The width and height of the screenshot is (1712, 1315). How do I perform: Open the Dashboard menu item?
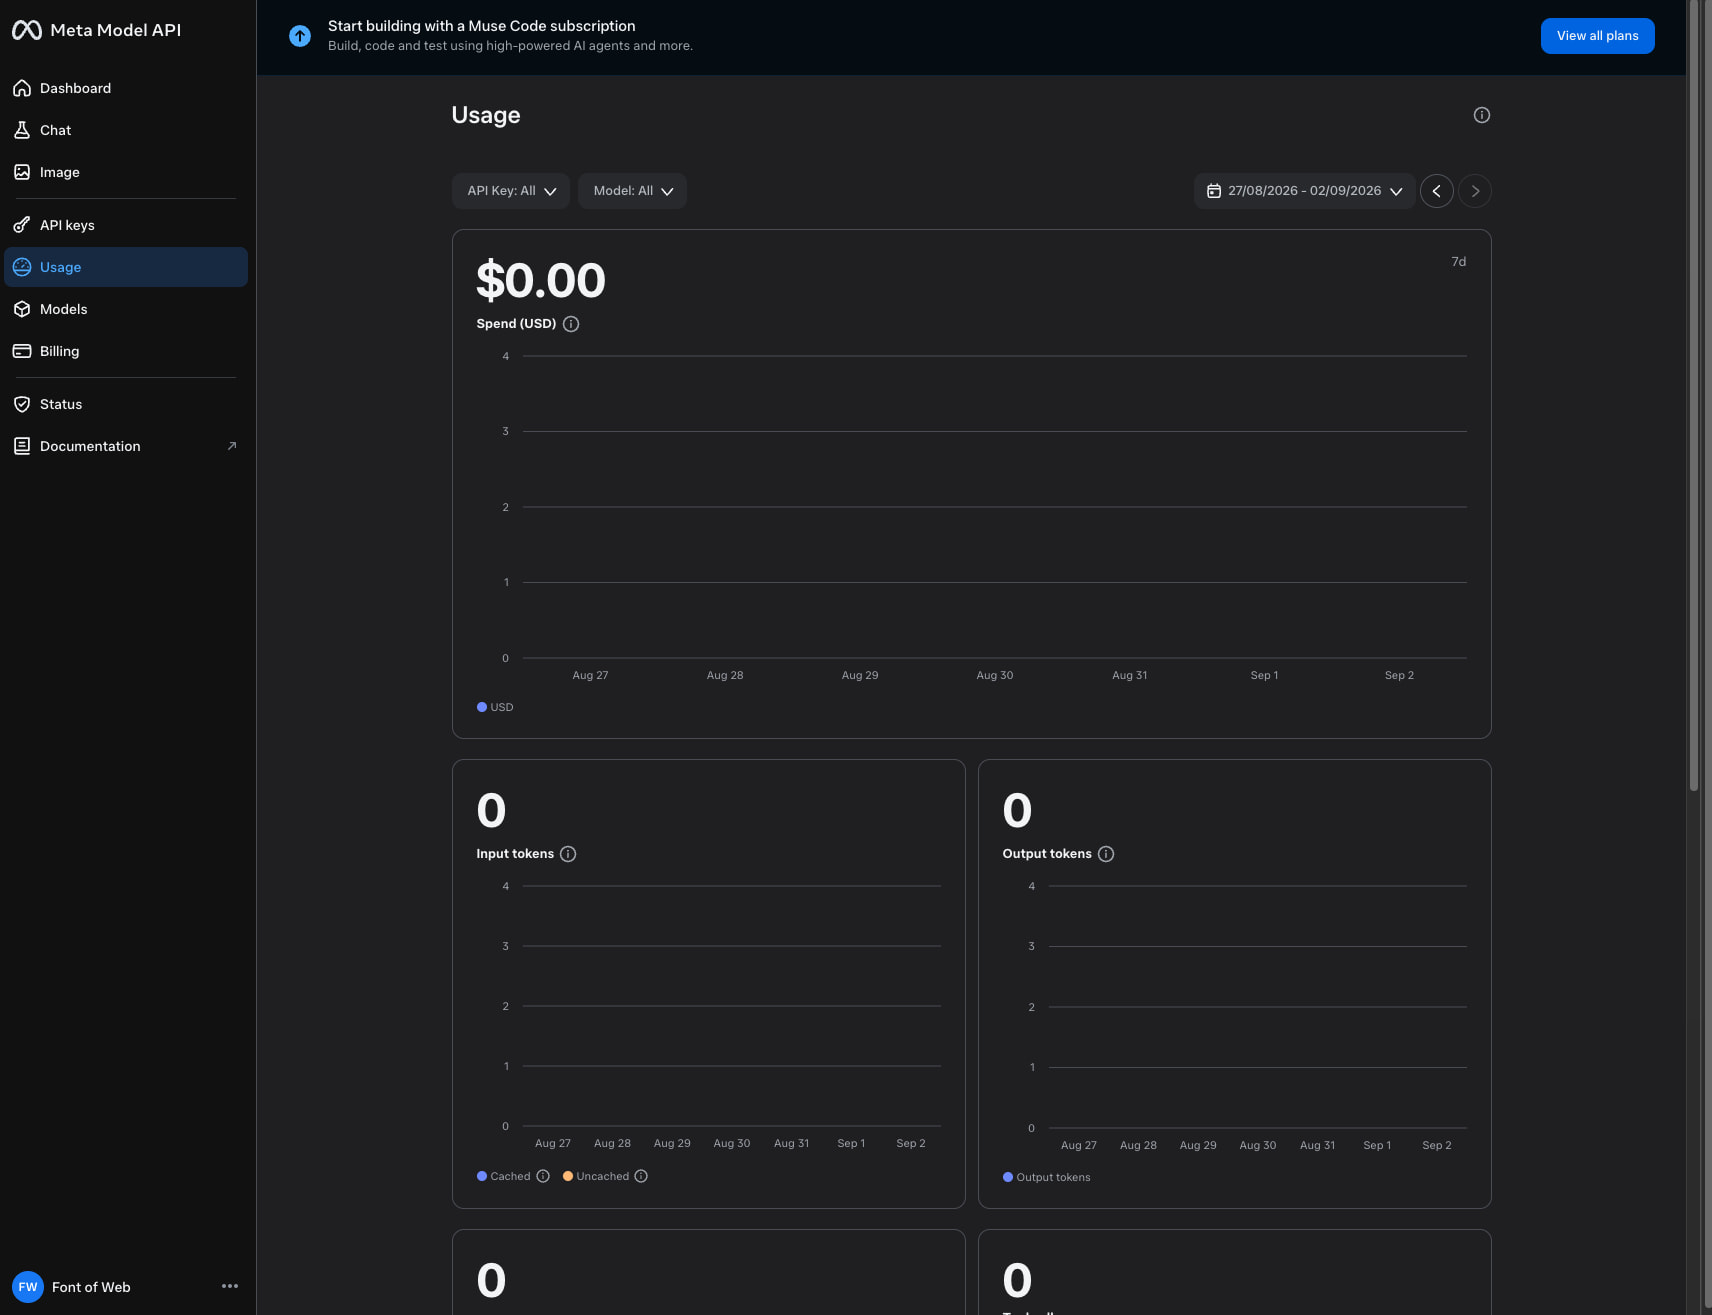[126, 88]
